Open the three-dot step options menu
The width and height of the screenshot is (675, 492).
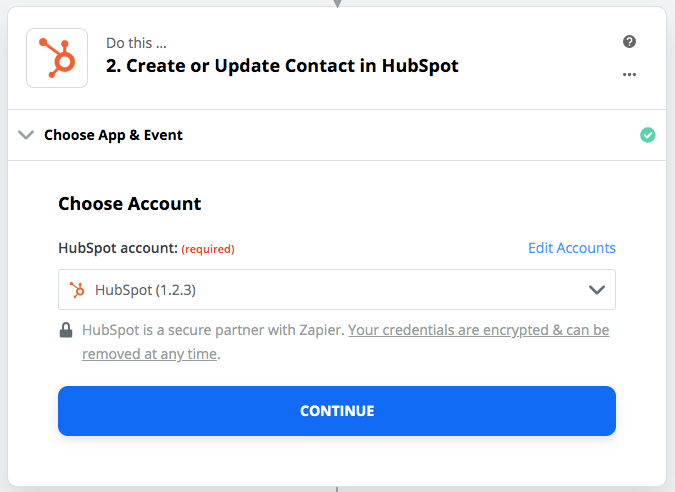pos(629,75)
